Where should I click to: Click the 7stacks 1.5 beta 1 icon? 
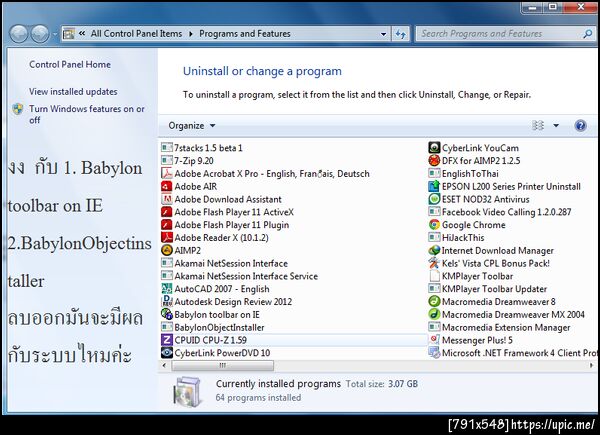[x=167, y=148]
